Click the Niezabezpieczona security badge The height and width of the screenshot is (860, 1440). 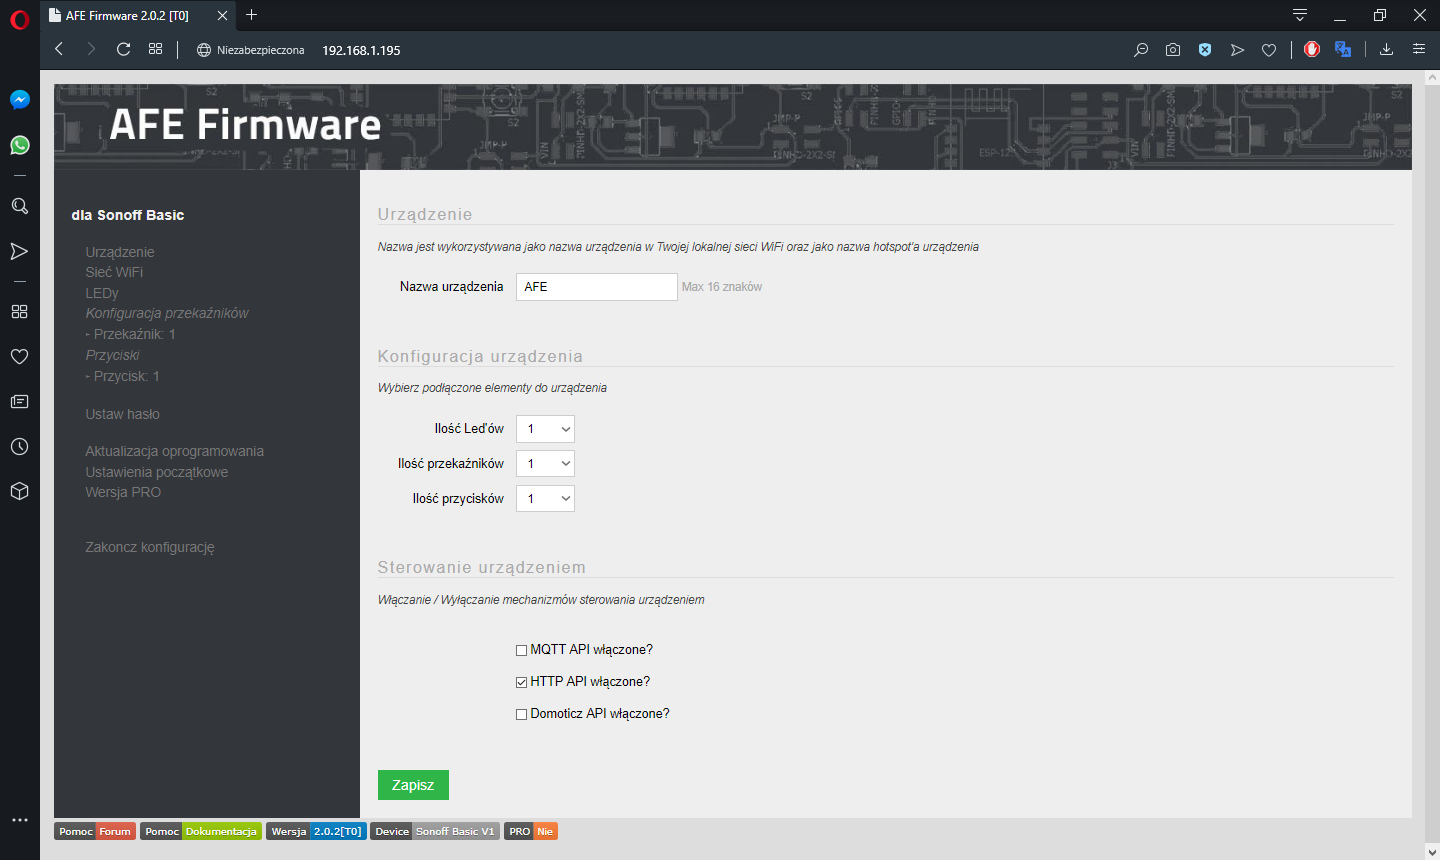[251, 50]
